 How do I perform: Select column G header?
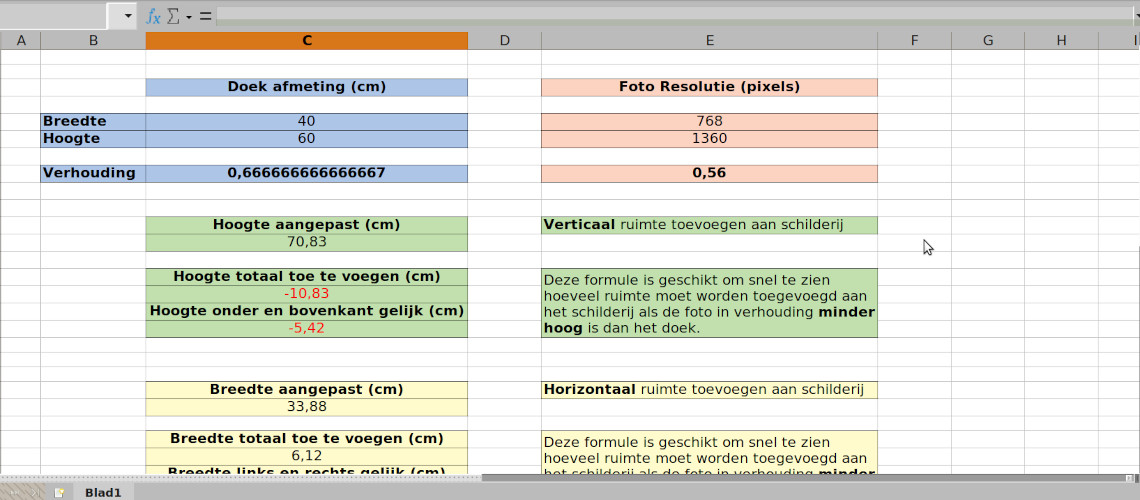point(987,40)
